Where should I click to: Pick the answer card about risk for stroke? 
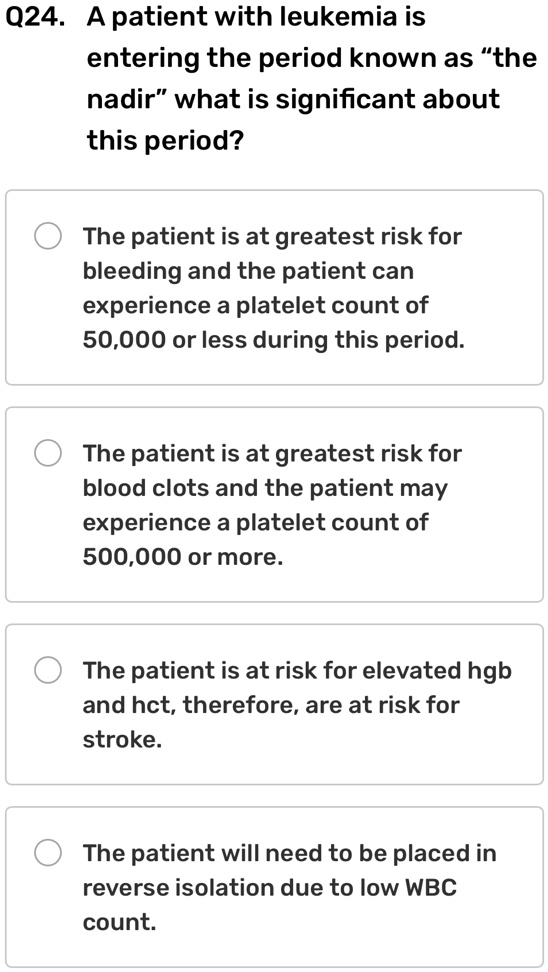(x=274, y=704)
